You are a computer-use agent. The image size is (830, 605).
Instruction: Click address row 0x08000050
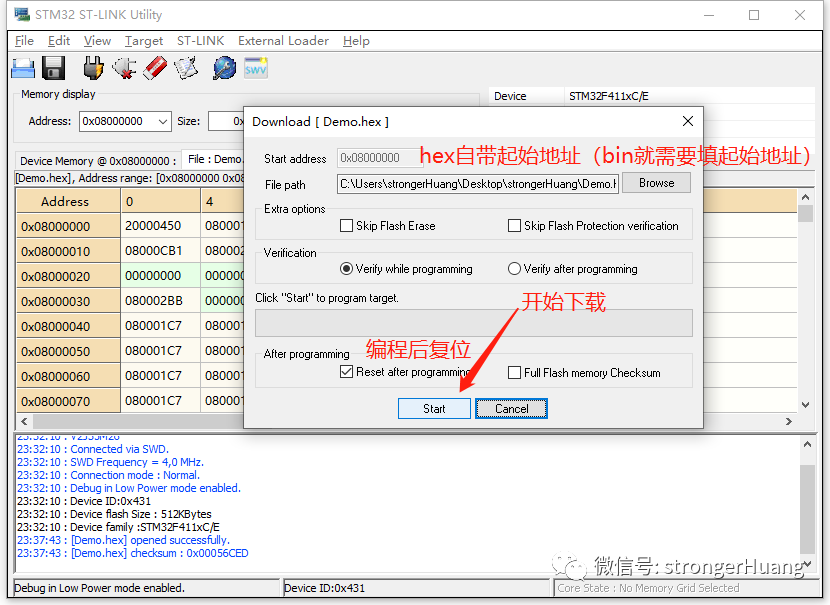point(68,351)
